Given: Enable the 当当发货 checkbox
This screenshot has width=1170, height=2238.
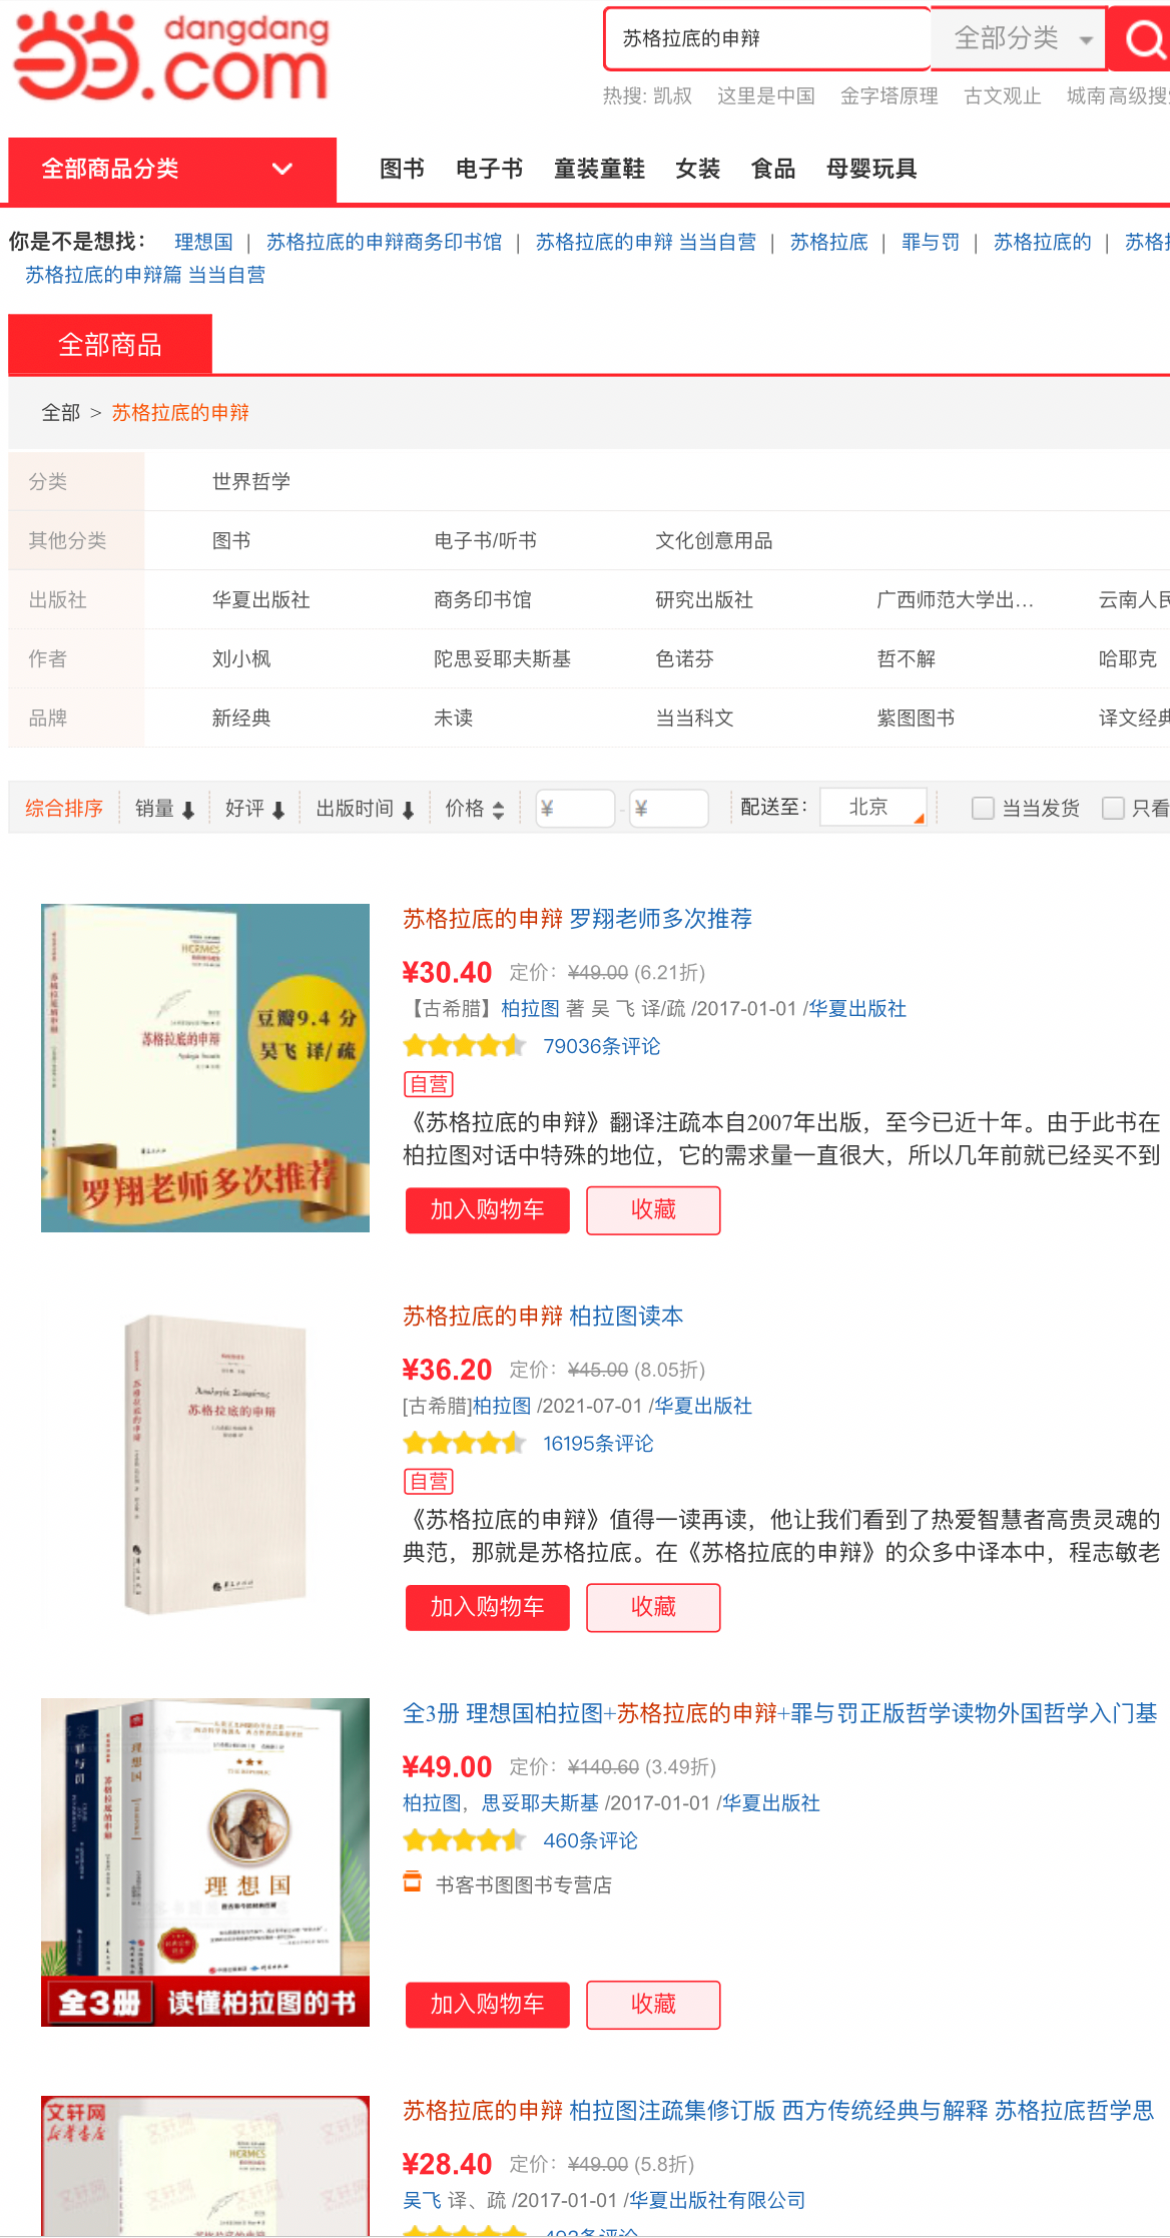Looking at the screenshot, I should pyautogui.click(x=983, y=808).
